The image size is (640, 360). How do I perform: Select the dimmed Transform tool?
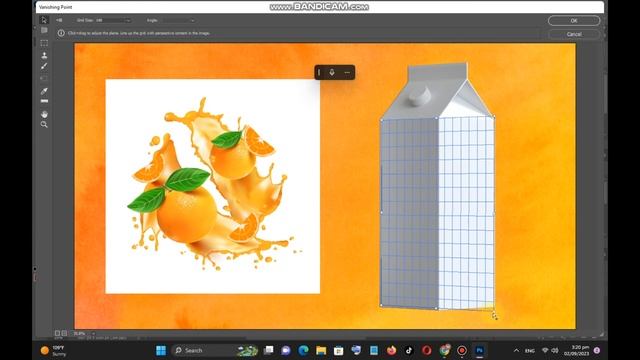[x=44, y=78]
